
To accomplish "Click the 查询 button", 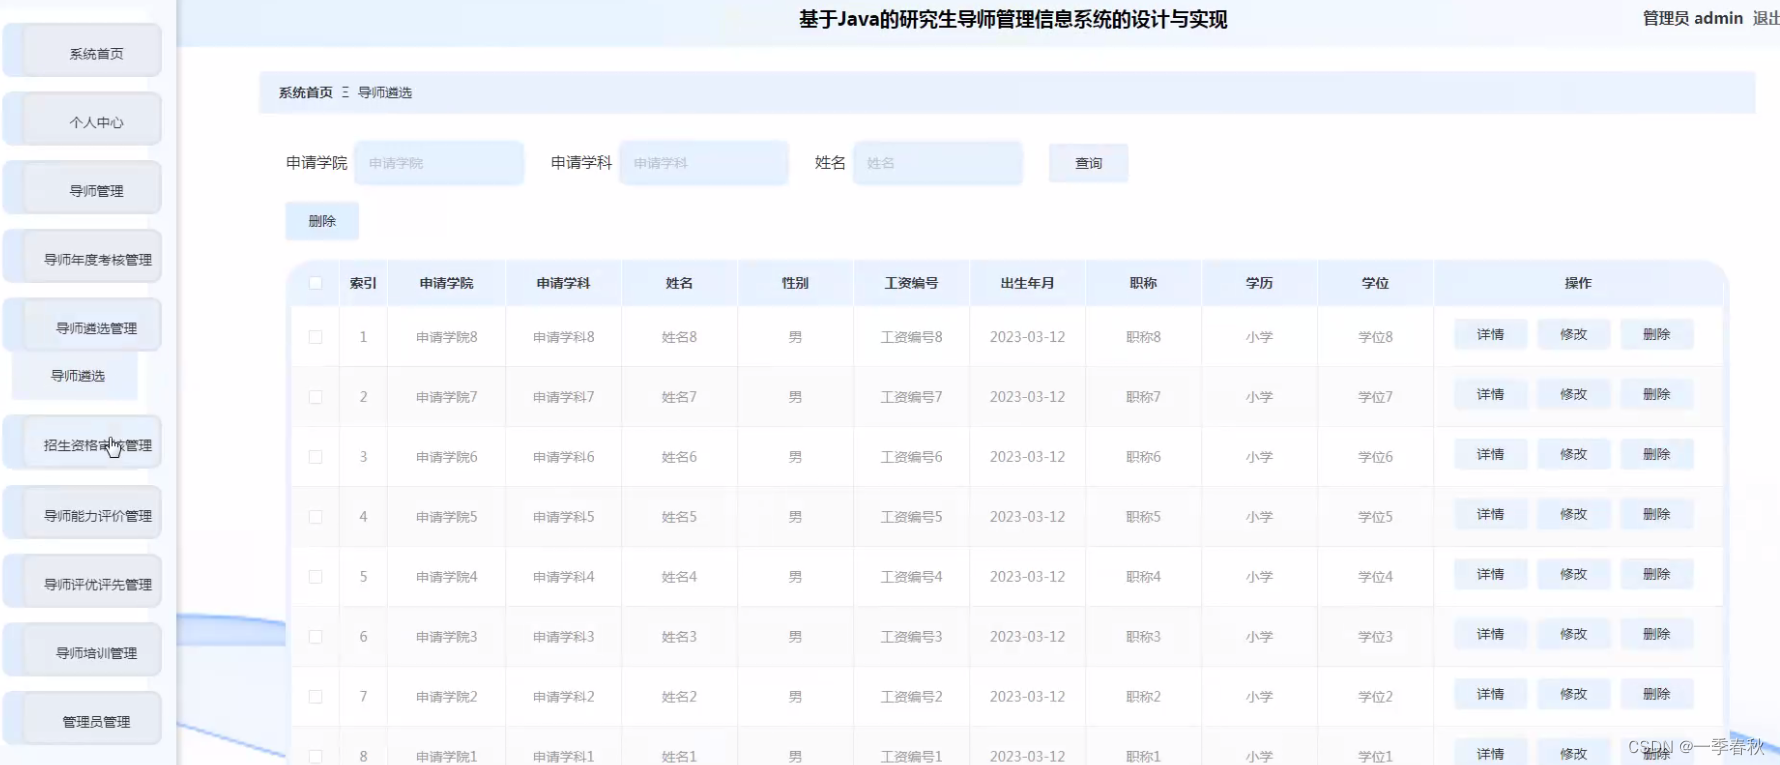I will 1088,163.
